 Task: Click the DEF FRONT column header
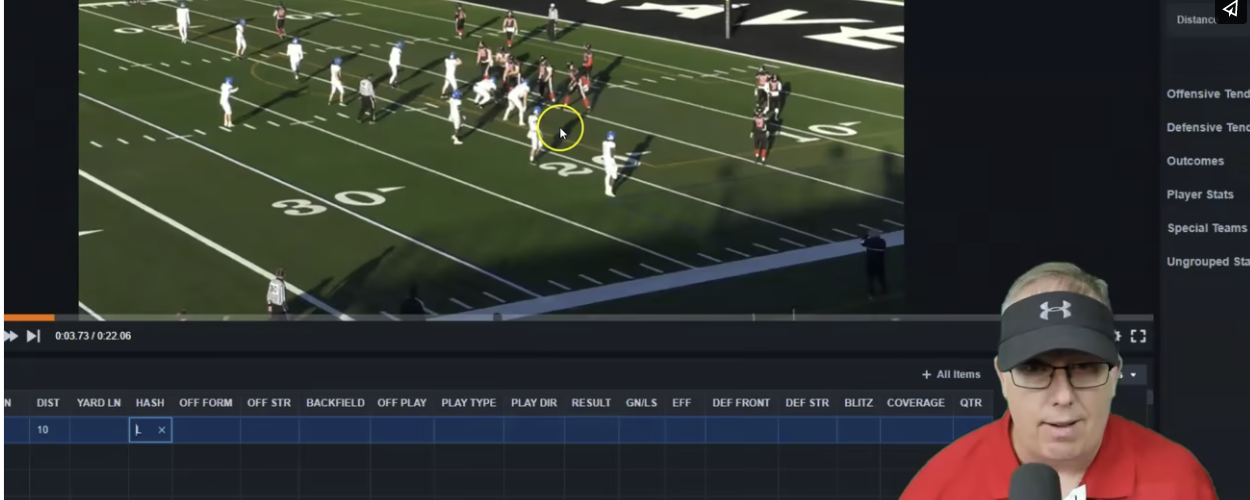(741, 403)
